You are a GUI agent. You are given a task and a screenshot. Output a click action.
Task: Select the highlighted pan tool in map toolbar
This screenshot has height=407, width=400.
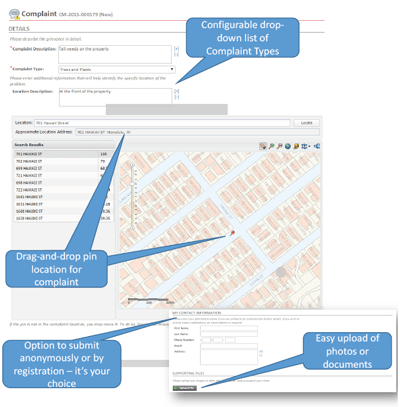pos(263,146)
